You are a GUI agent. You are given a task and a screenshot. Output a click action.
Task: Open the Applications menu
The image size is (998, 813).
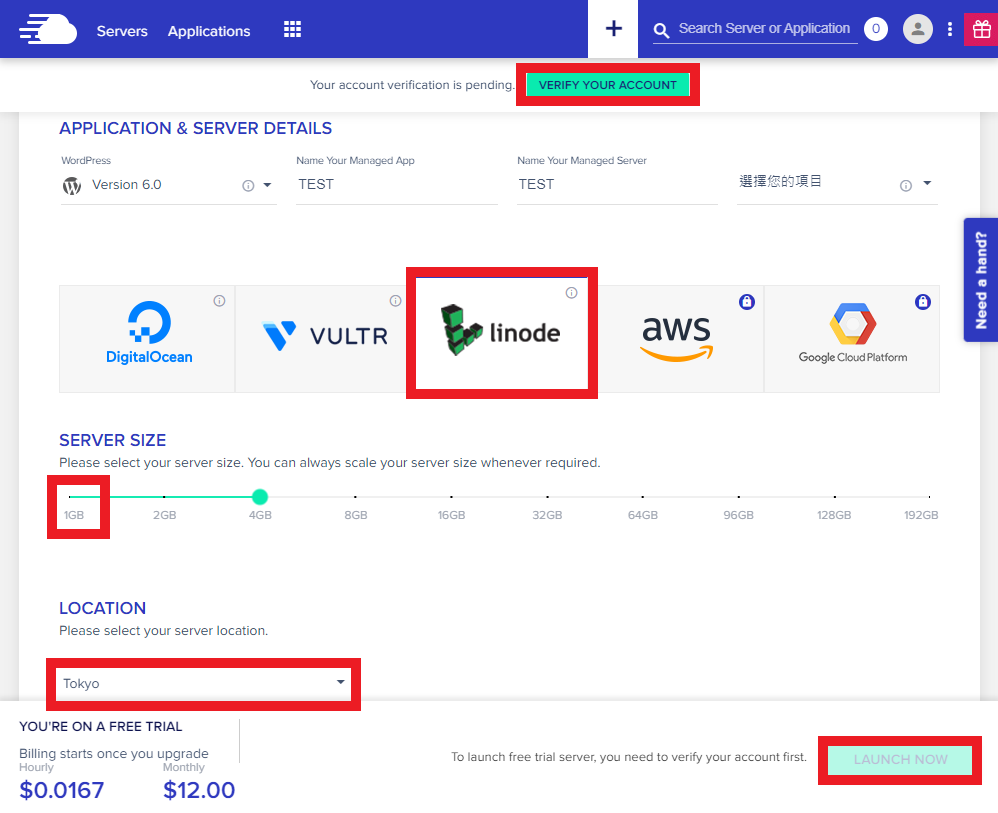(x=209, y=31)
